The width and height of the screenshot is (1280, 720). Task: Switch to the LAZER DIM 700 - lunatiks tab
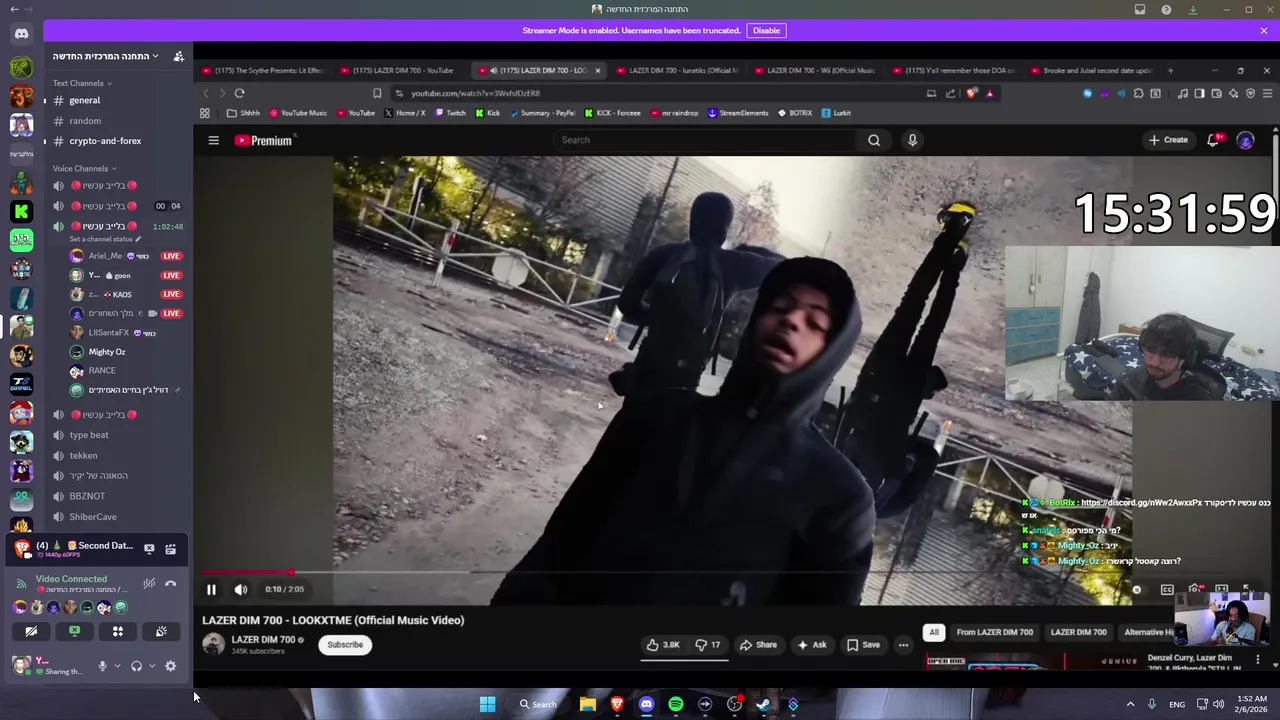pos(676,71)
